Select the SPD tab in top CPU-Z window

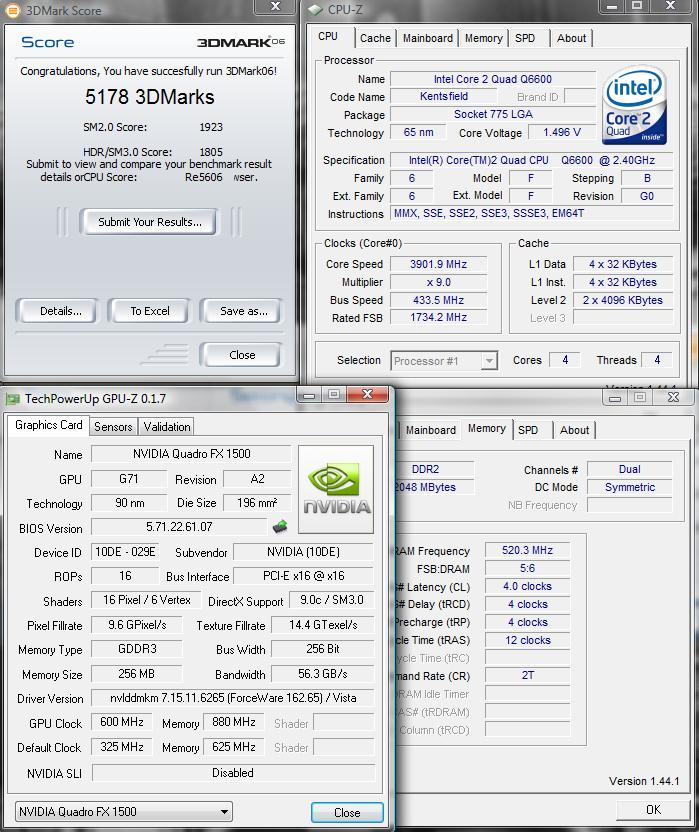pyautogui.click(x=525, y=38)
